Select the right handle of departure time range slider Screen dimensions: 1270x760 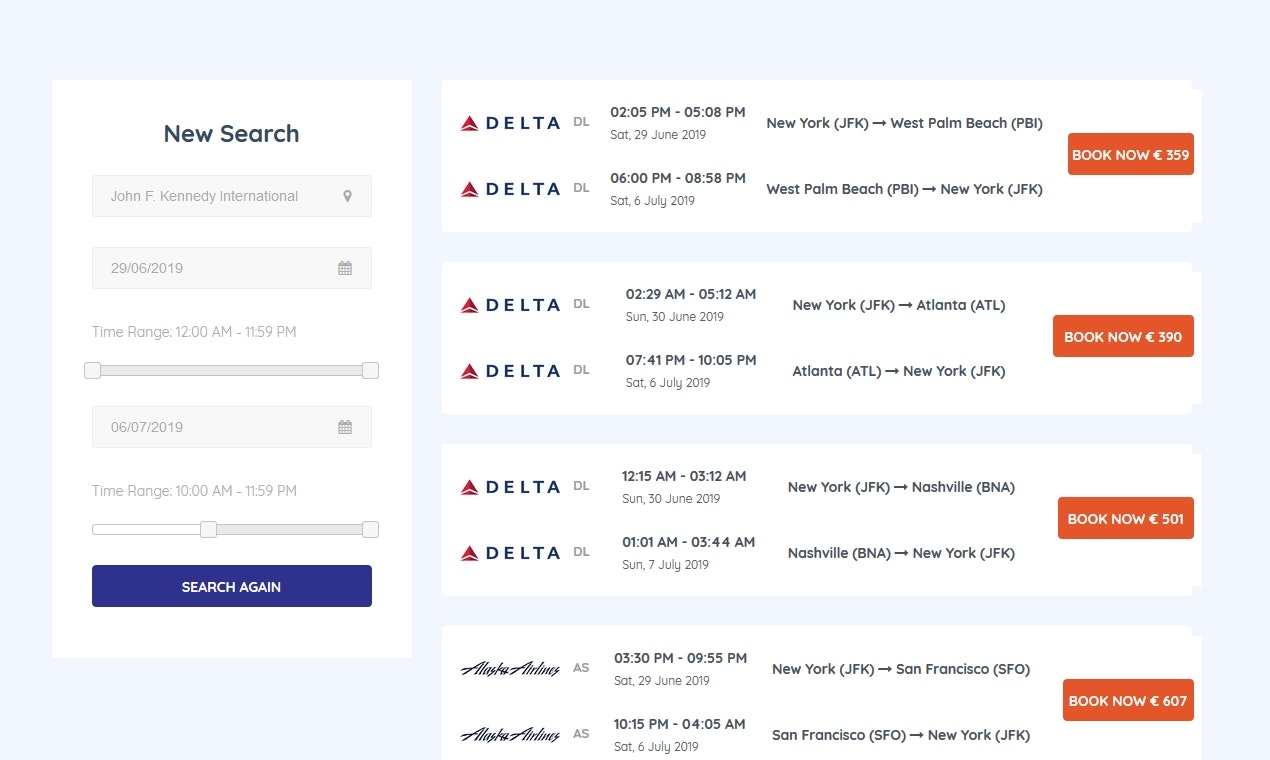coord(370,371)
